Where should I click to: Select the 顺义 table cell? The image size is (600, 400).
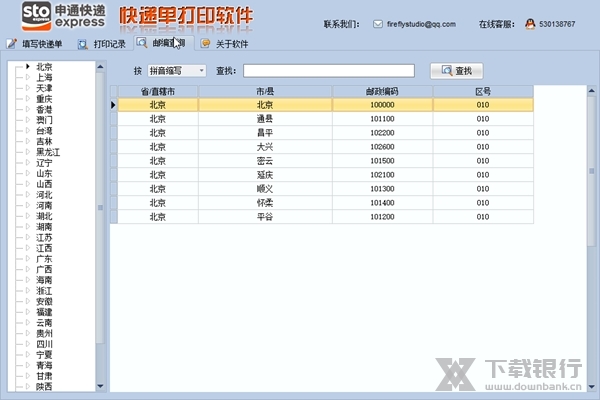(x=265, y=189)
